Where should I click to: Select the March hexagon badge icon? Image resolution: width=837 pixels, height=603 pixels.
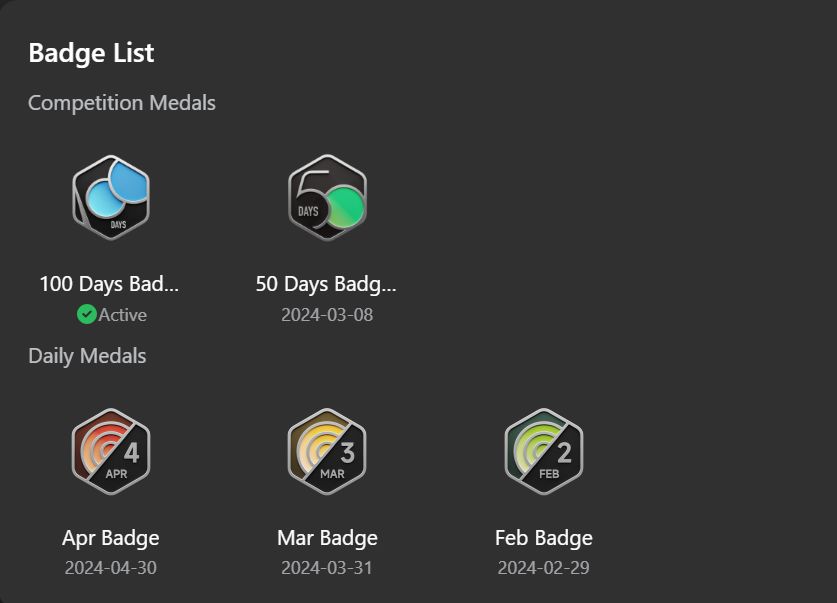[327, 451]
